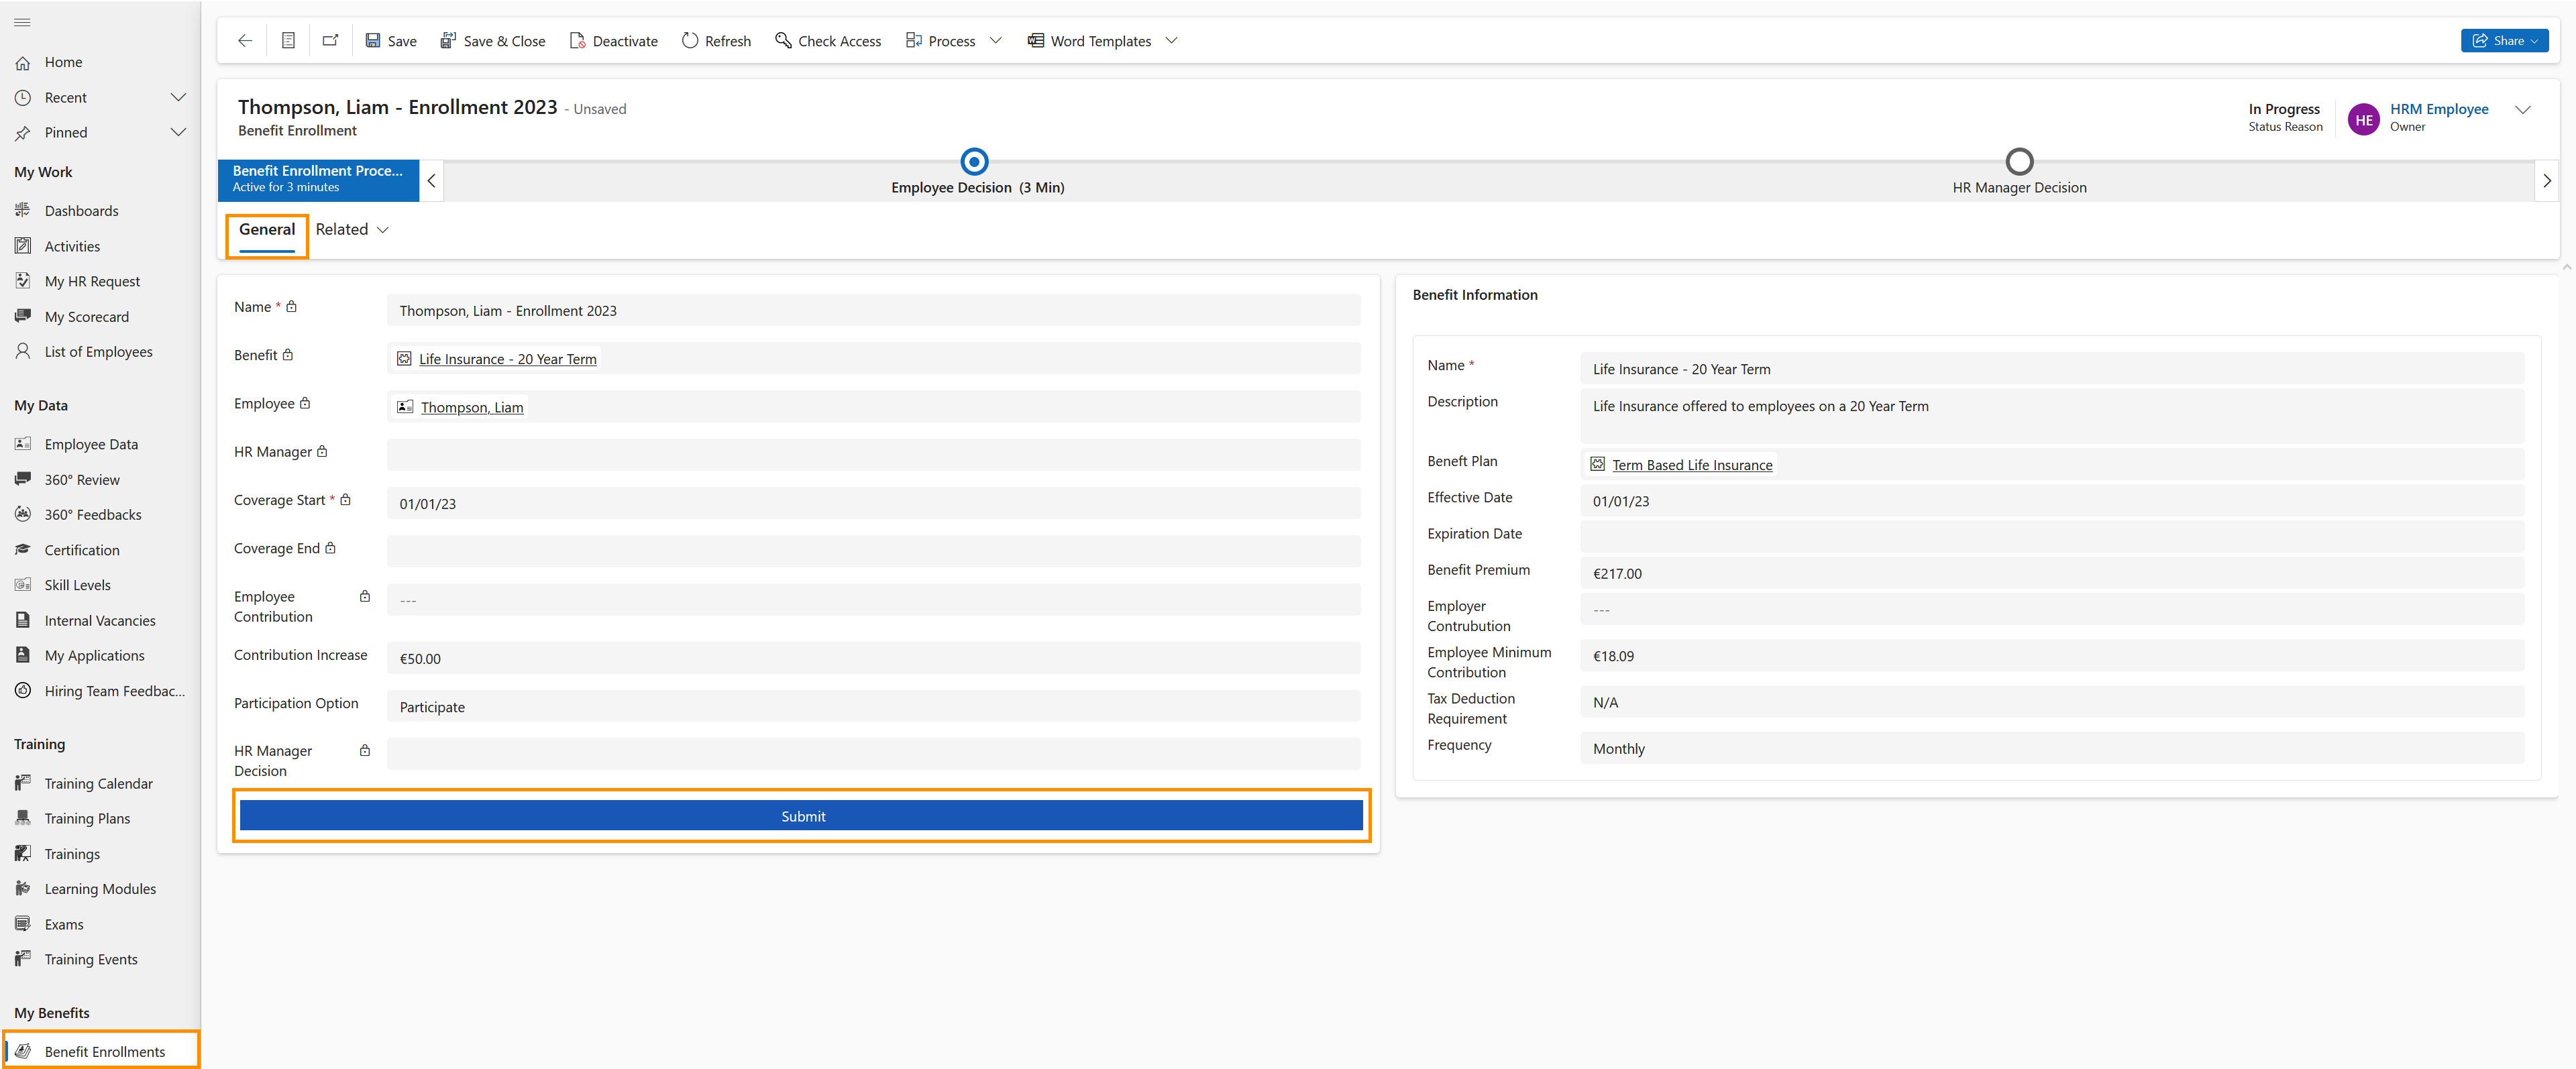
Task: Go to next stage with right chevron
Action: (x=2547, y=181)
